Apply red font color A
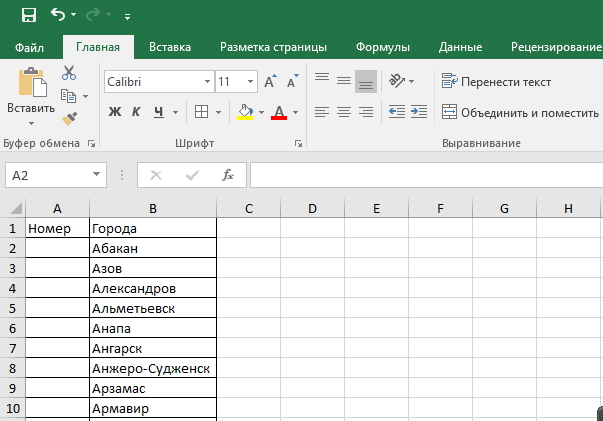The height and width of the screenshot is (421, 603). 279,112
